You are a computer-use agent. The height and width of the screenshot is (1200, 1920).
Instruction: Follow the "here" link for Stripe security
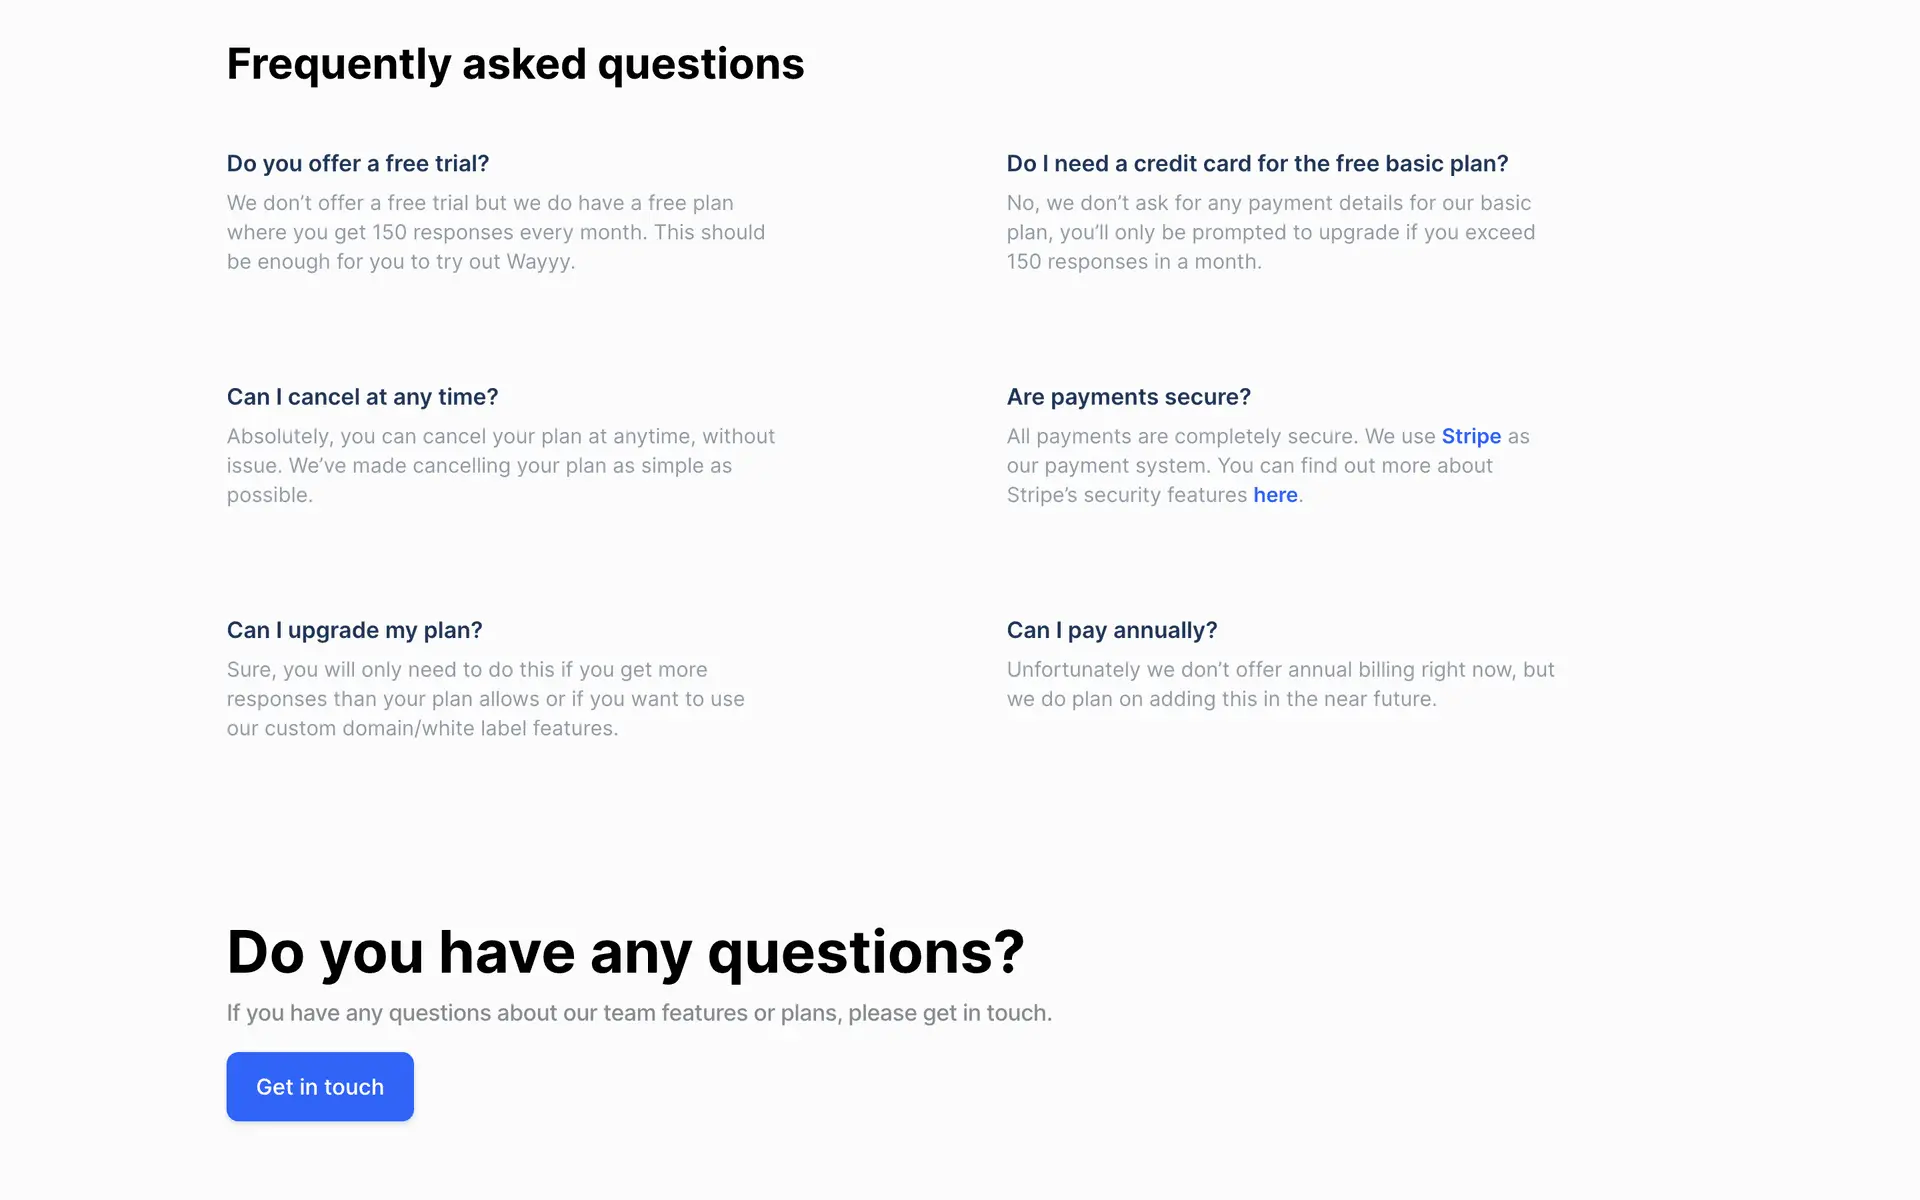(1275, 495)
